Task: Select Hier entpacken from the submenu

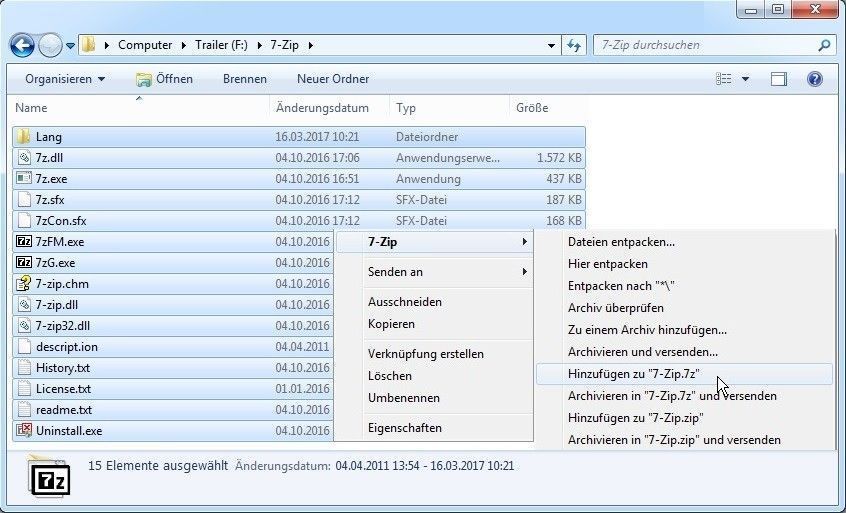Action: coord(608,264)
